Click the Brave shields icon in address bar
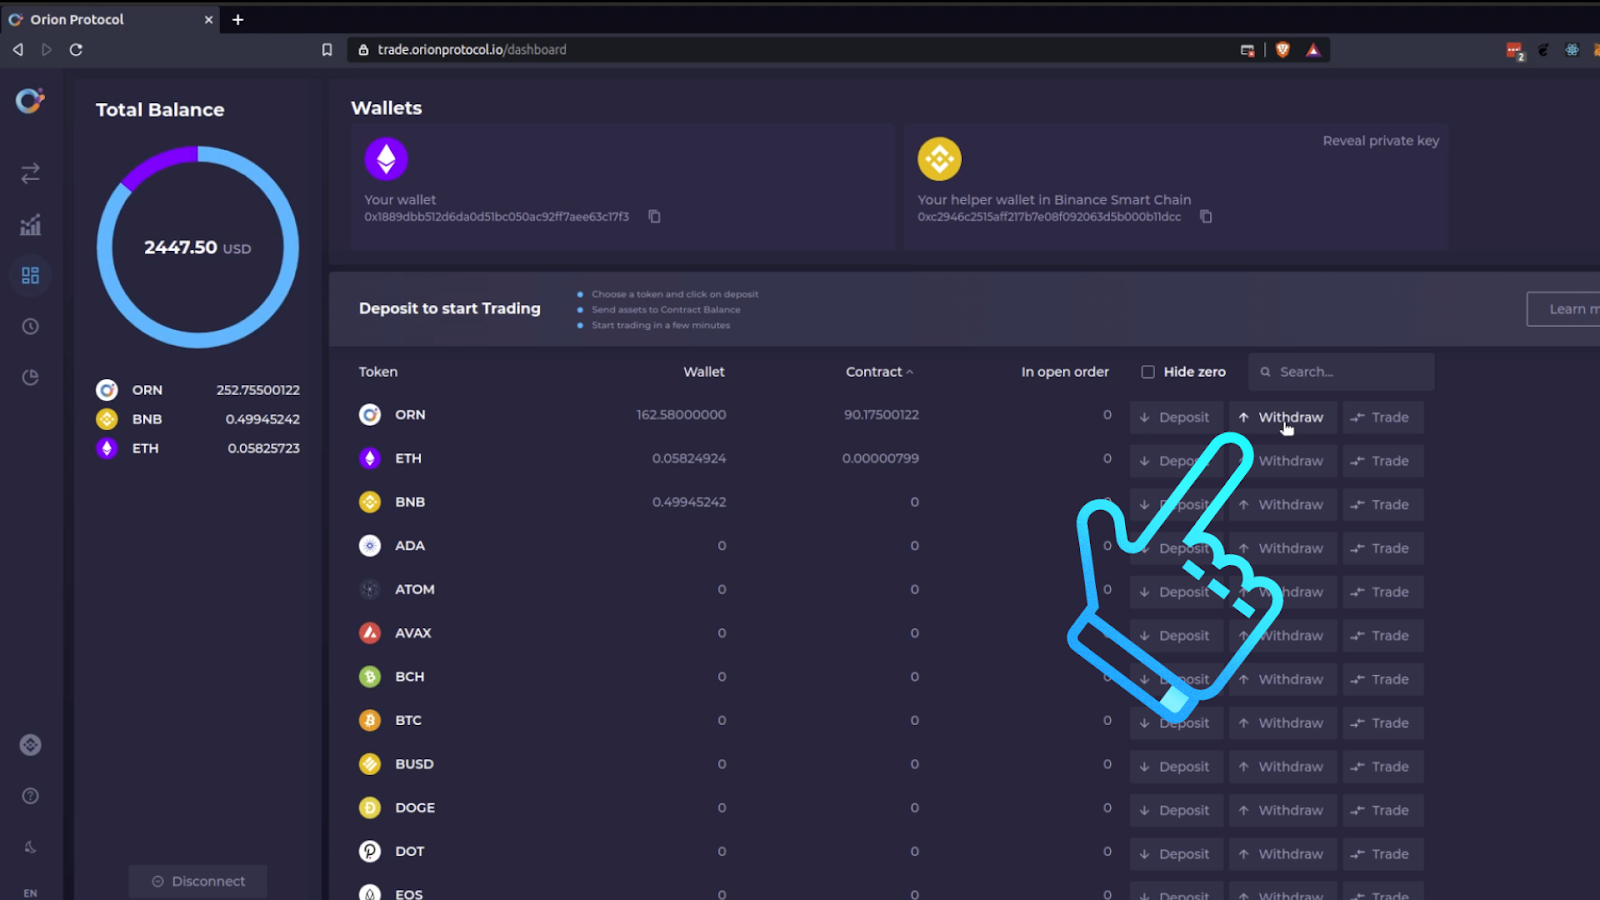This screenshot has width=1600, height=900. [x=1283, y=50]
